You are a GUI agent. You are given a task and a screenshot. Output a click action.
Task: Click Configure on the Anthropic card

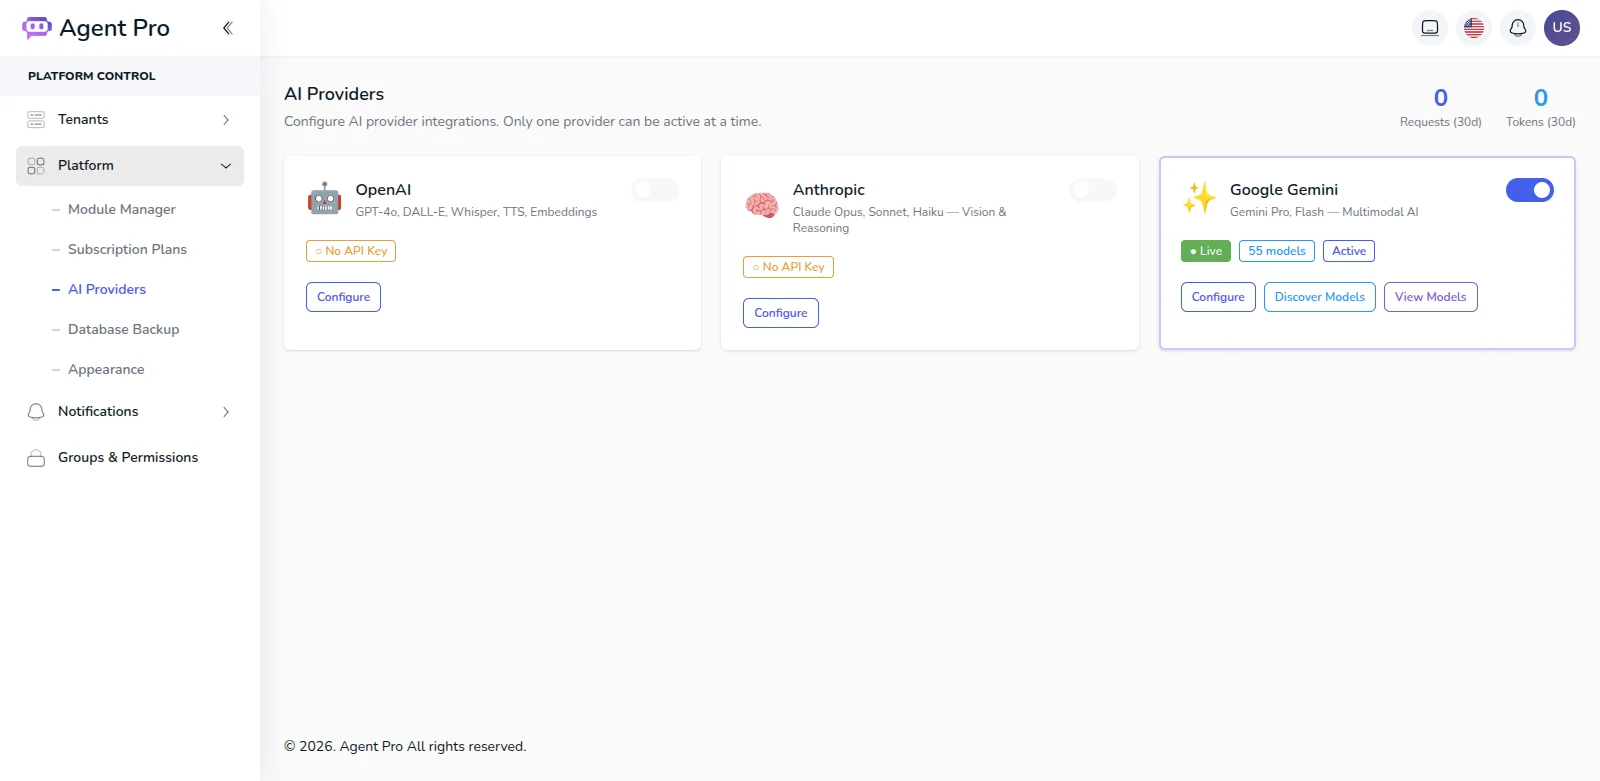tap(781, 313)
